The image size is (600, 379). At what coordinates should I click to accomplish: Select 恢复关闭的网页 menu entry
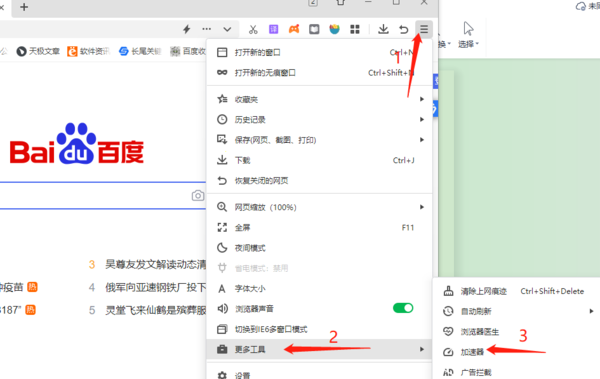[320, 180]
